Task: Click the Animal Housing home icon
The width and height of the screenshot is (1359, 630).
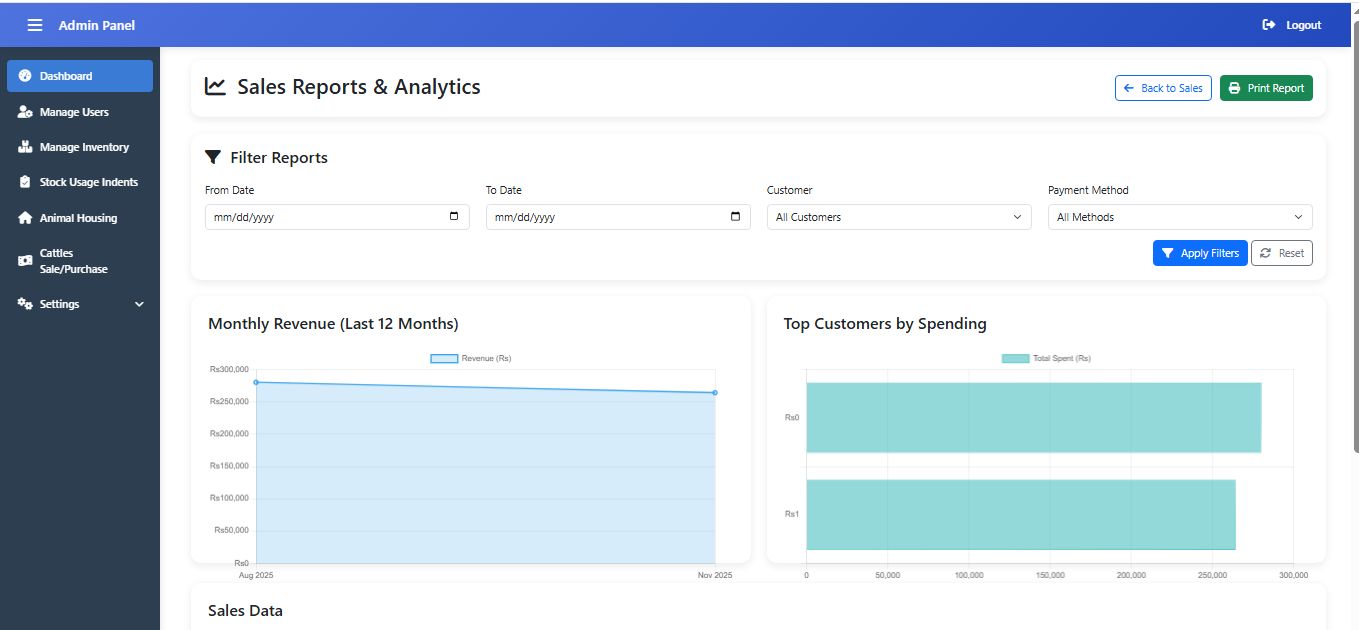Action: tap(25, 218)
